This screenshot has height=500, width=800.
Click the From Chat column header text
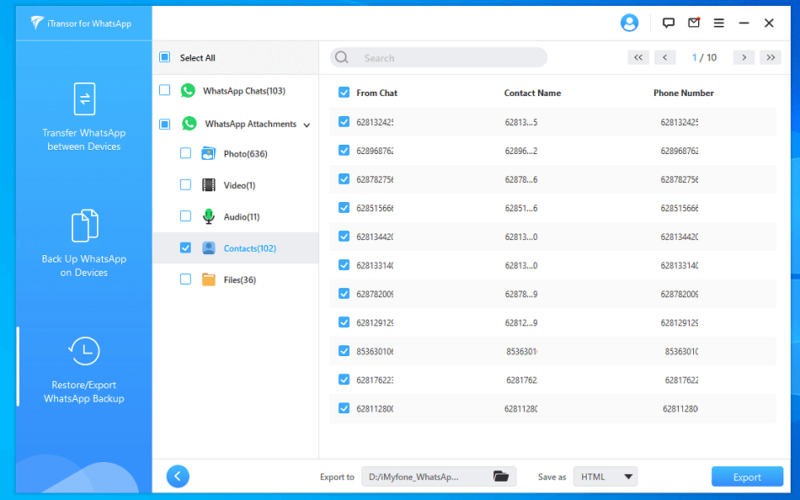[377, 93]
